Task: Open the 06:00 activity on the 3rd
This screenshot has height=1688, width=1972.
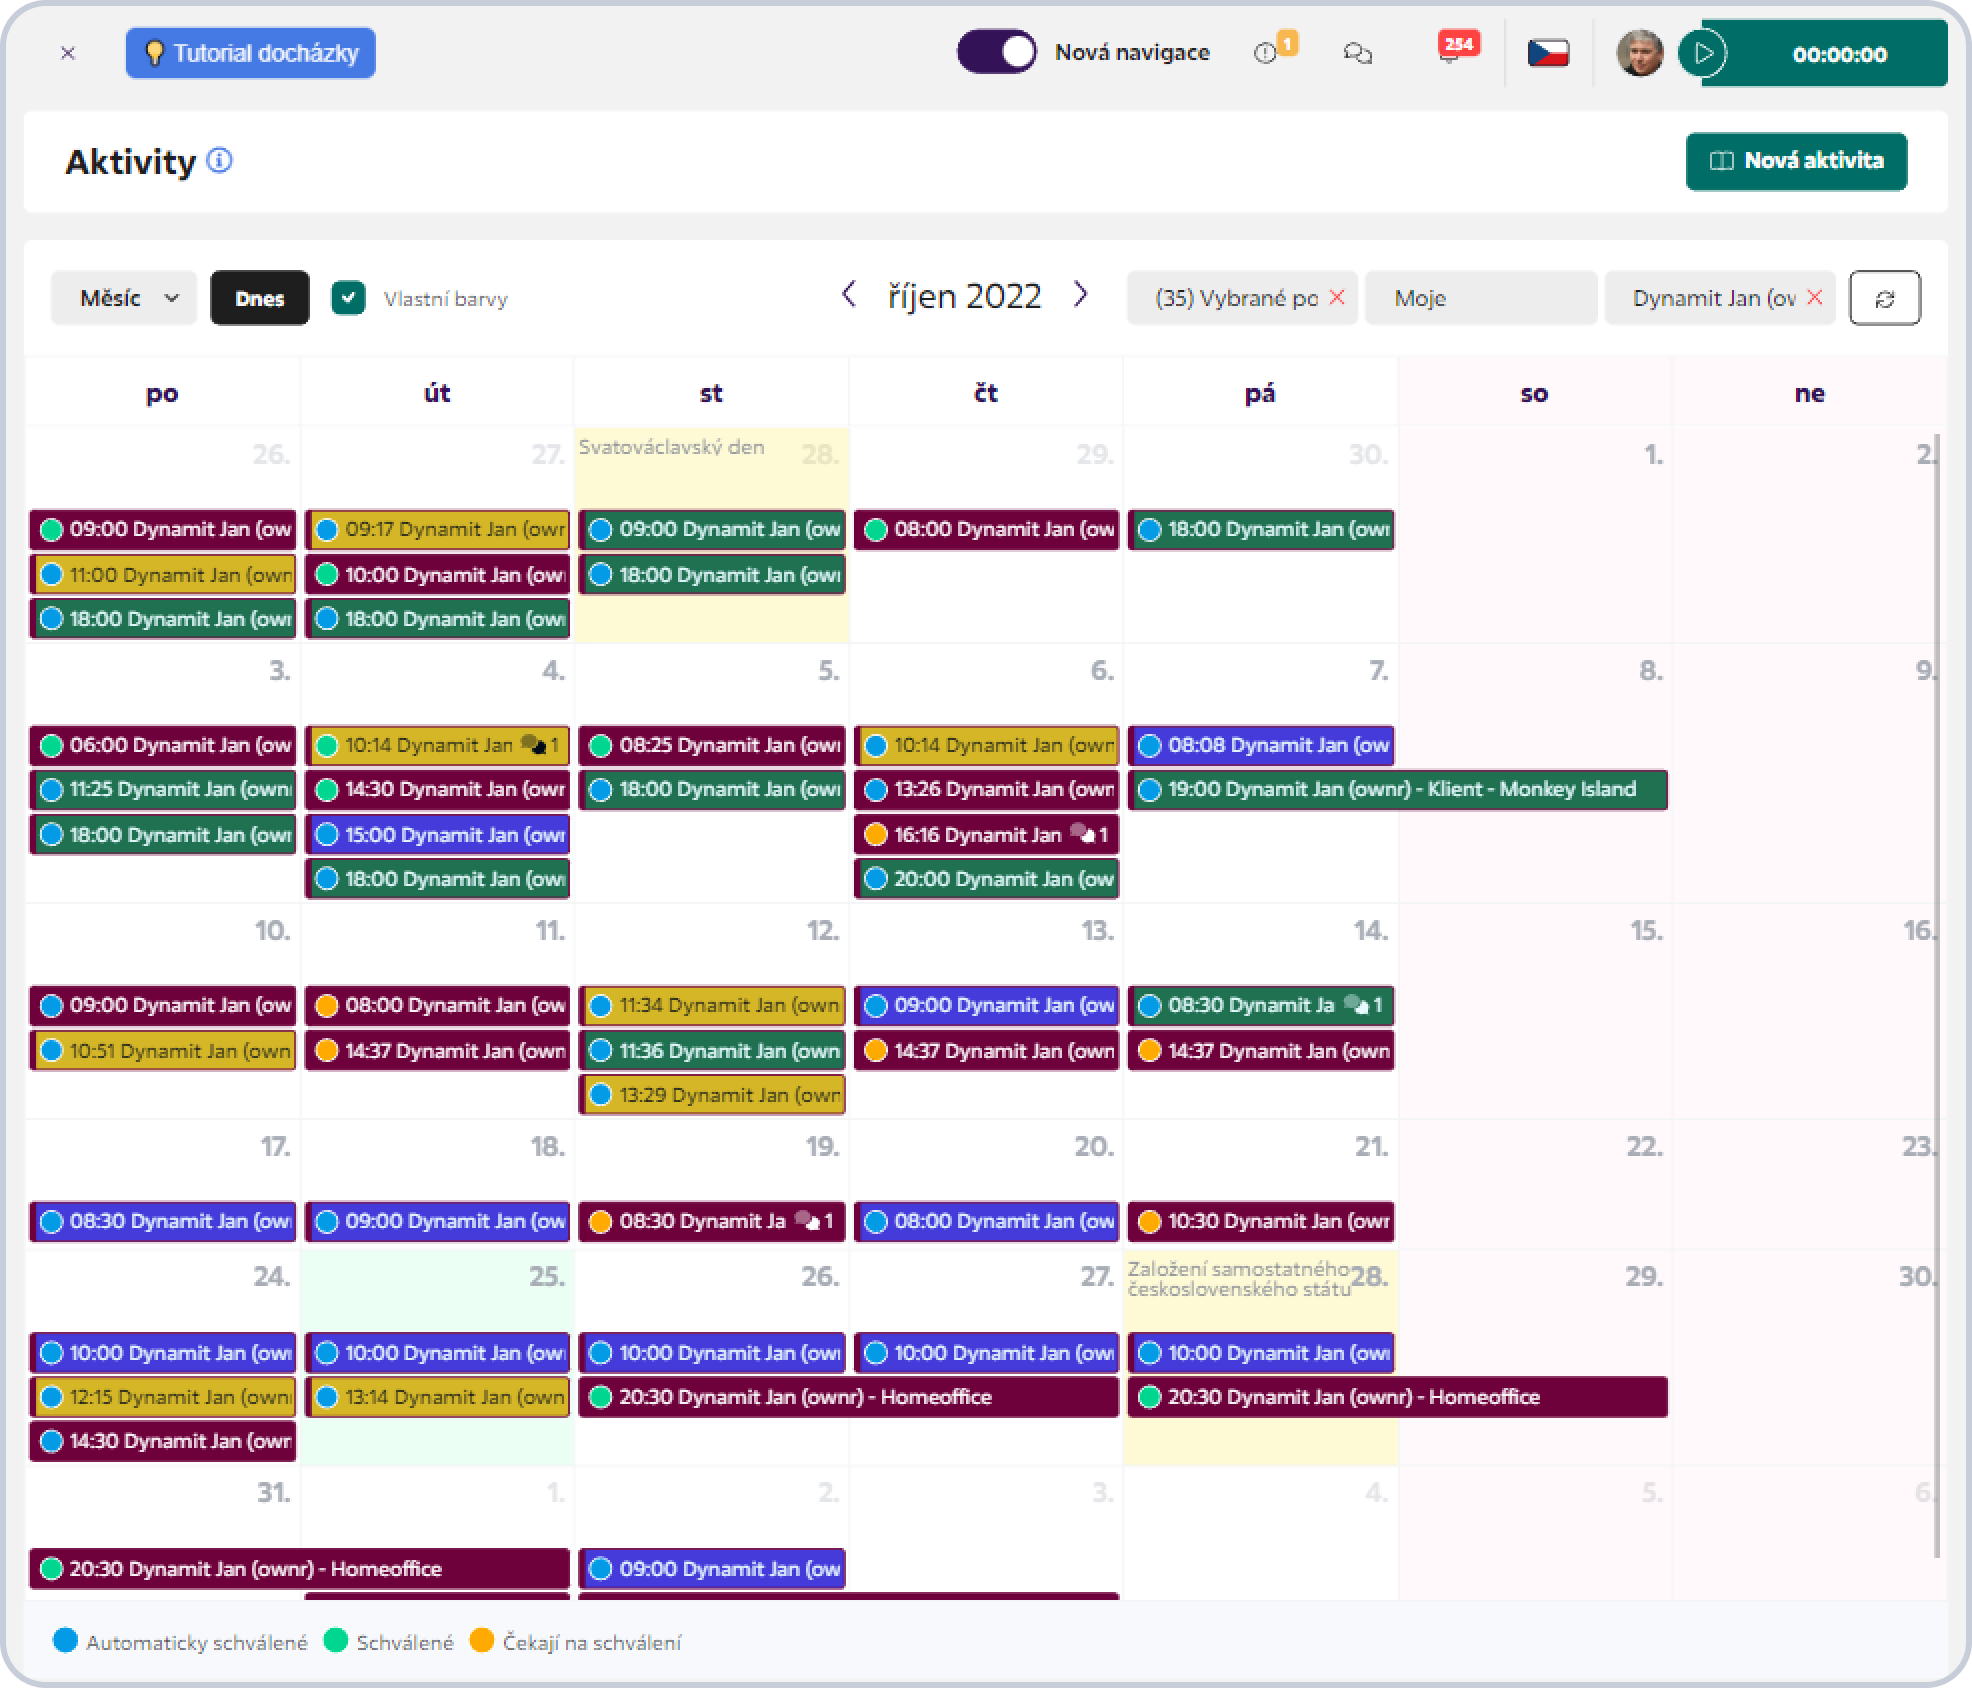Action: point(163,746)
